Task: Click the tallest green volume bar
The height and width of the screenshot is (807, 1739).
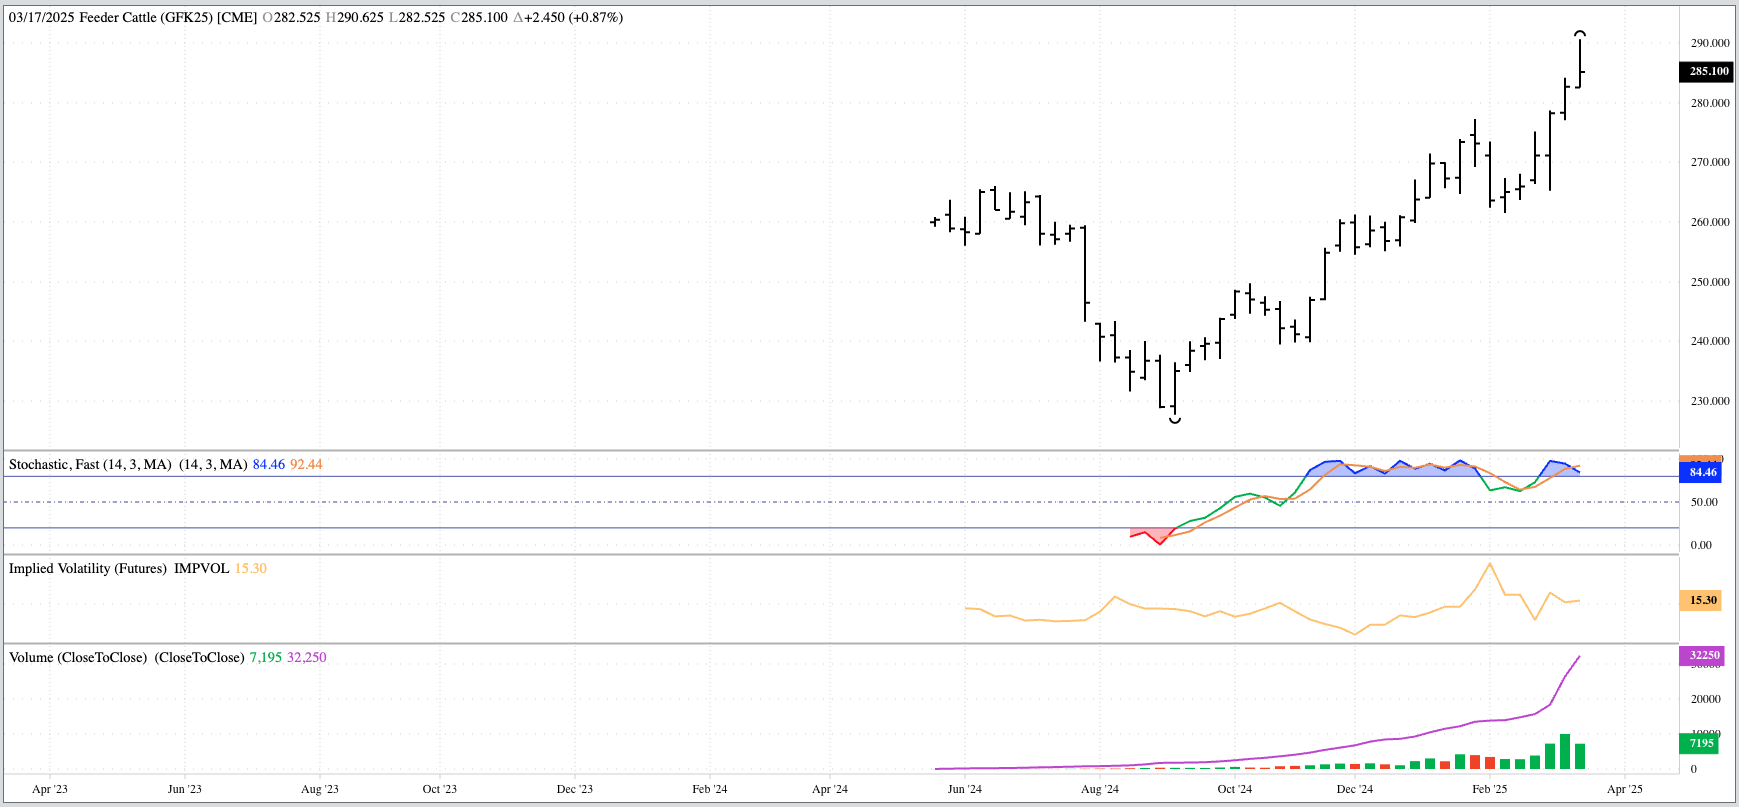Action: pyautogui.click(x=1565, y=751)
